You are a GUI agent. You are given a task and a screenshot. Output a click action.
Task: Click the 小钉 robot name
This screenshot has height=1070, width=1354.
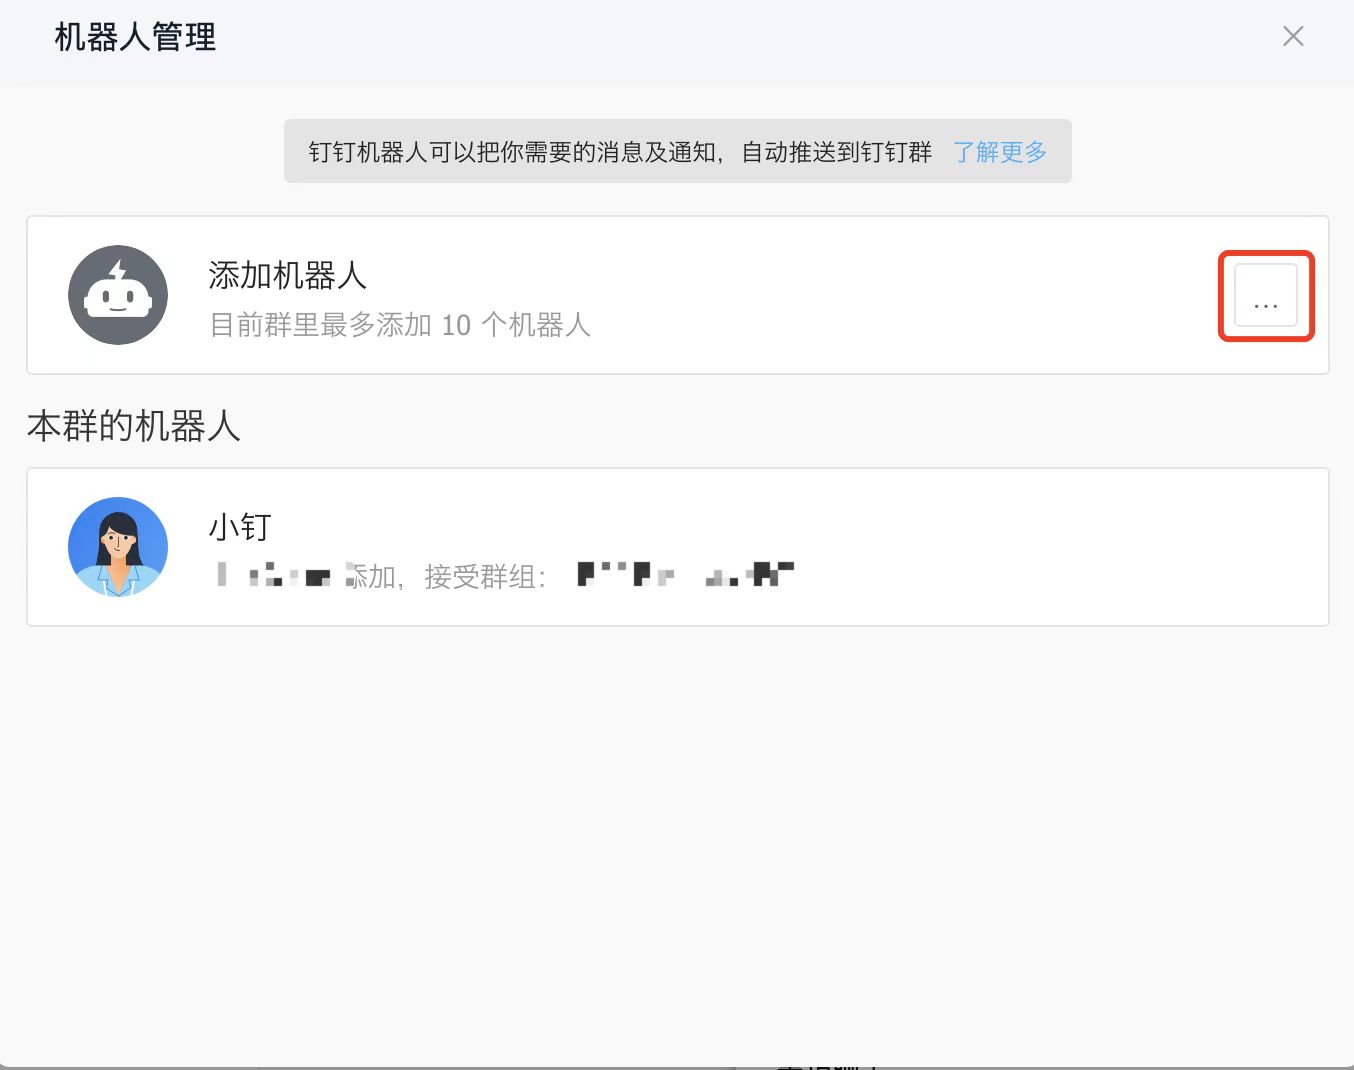click(x=240, y=527)
